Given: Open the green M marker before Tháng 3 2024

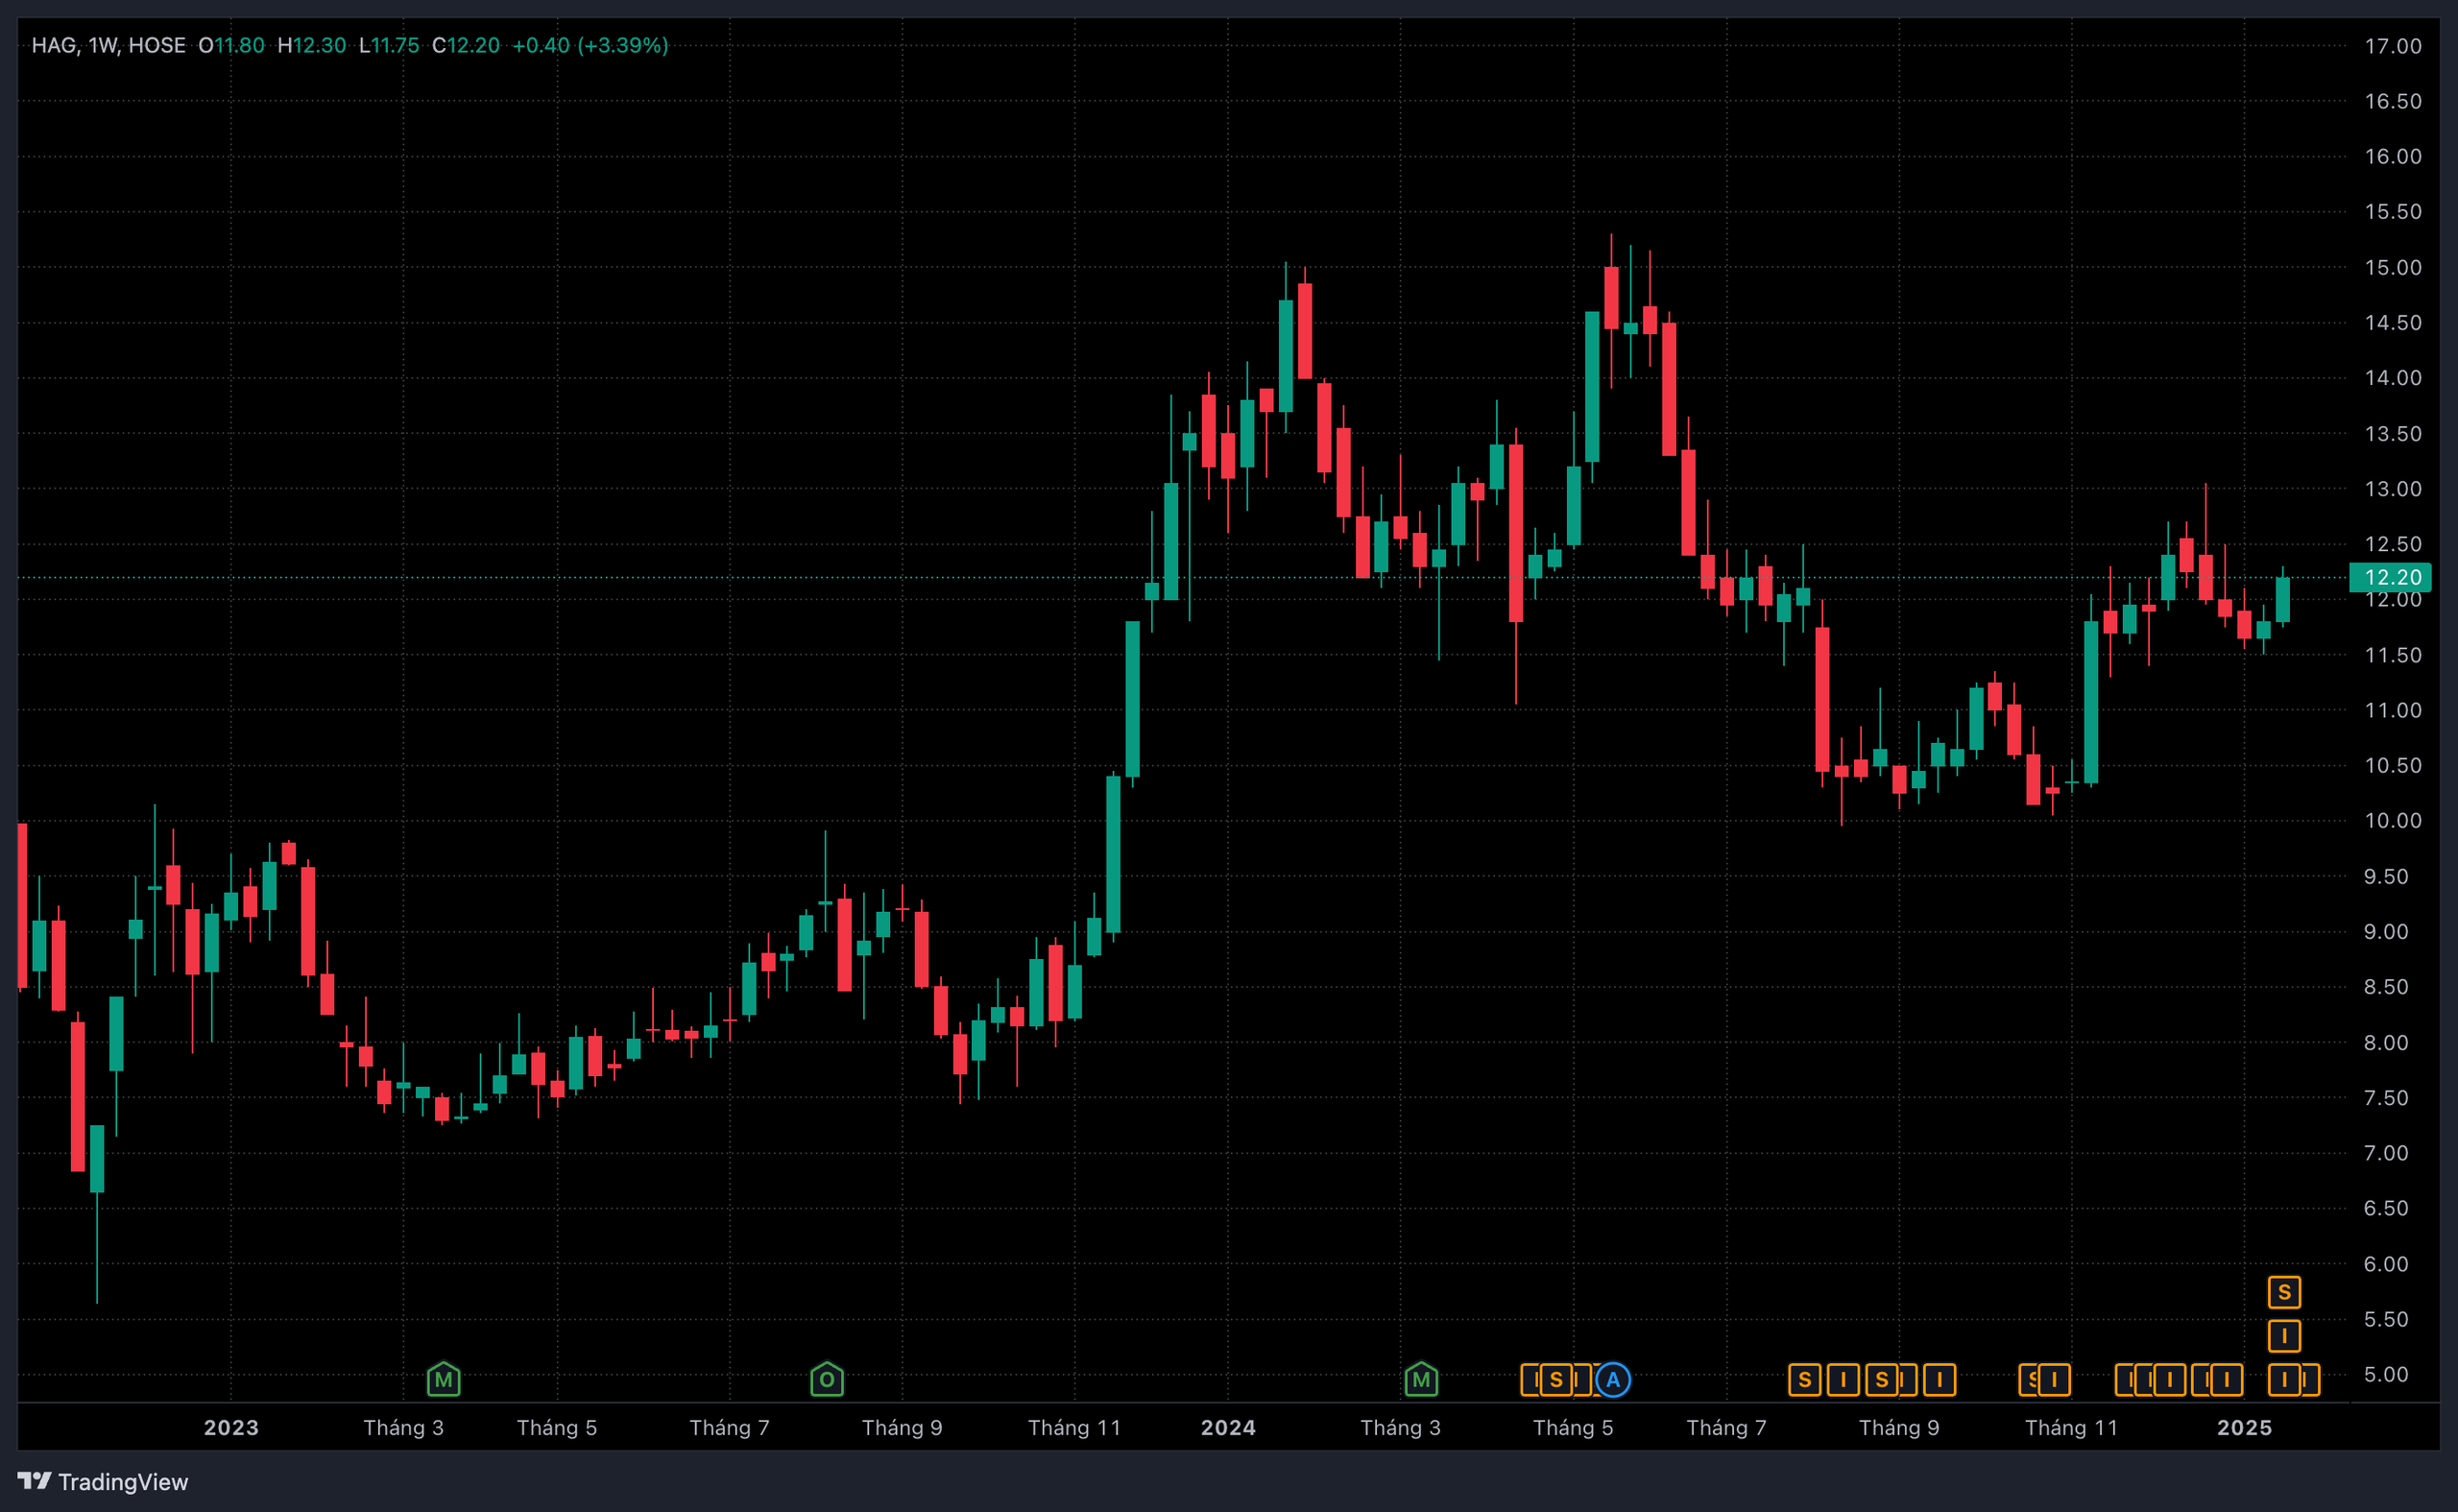Looking at the screenshot, I should [x=1421, y=1380].
